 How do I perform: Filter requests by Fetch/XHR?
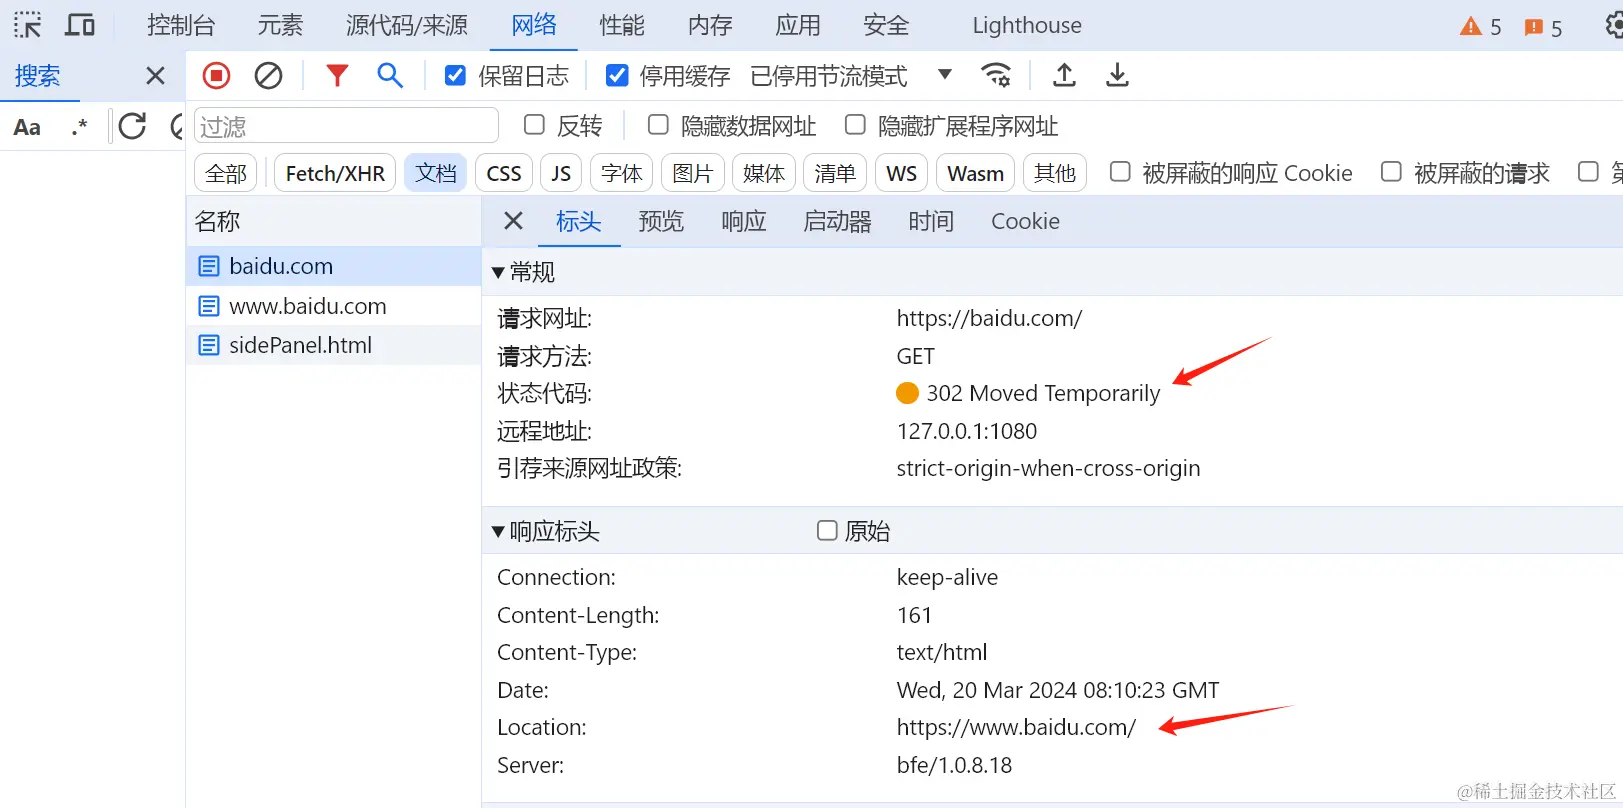(x=335, y=173)
